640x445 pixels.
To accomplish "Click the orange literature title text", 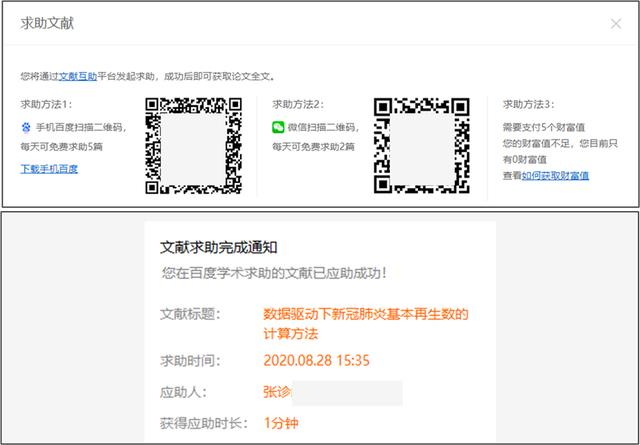I will click(x=365, y=322).
